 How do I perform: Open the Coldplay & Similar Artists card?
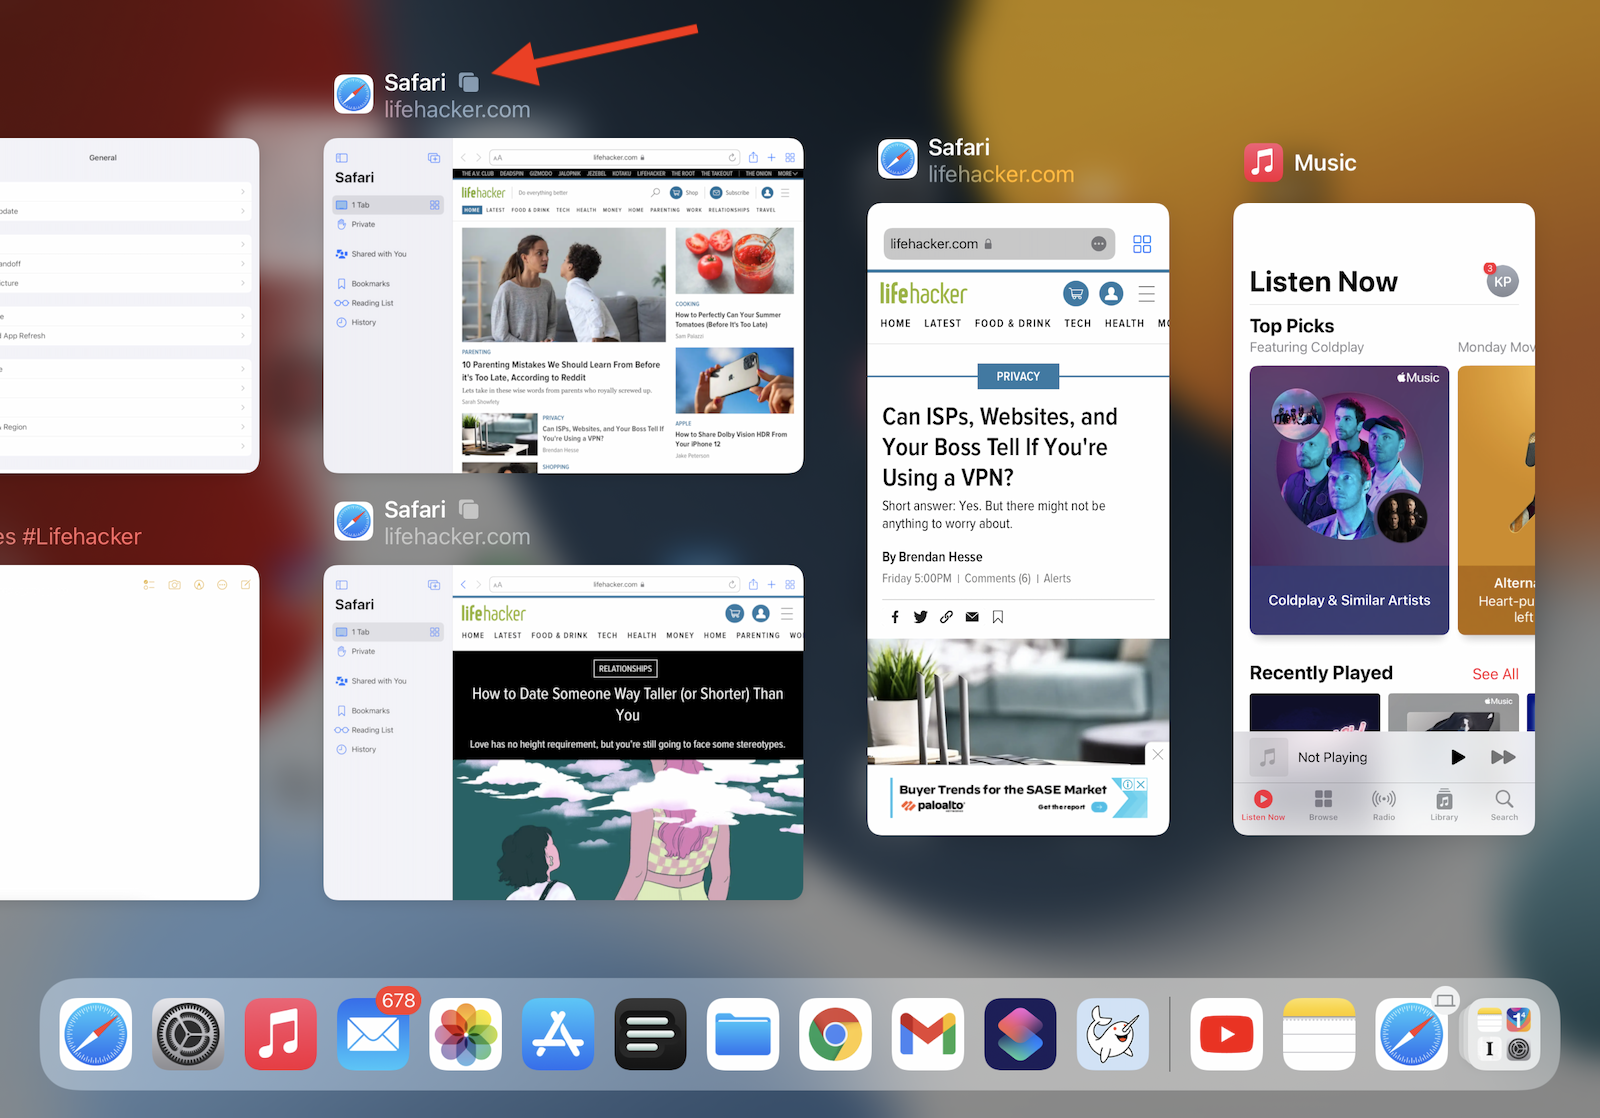click(x=1349, y=500)
